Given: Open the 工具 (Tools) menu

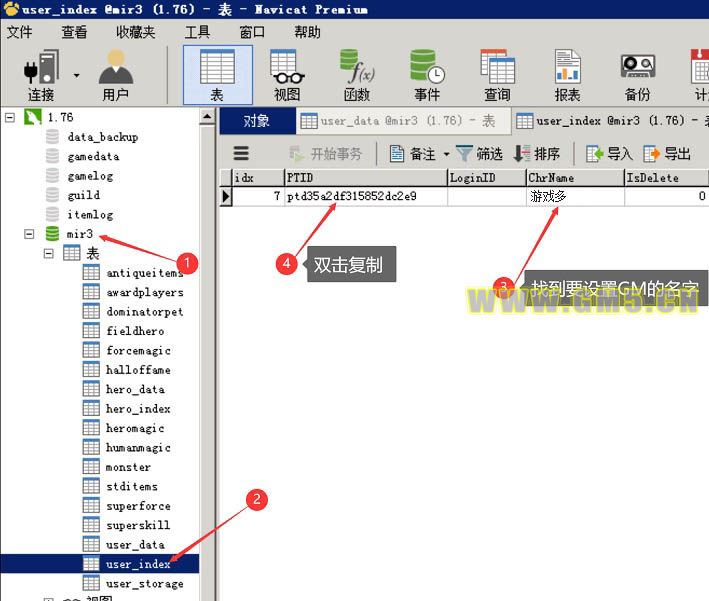Looking at the screenshot, I should point(197,32).
